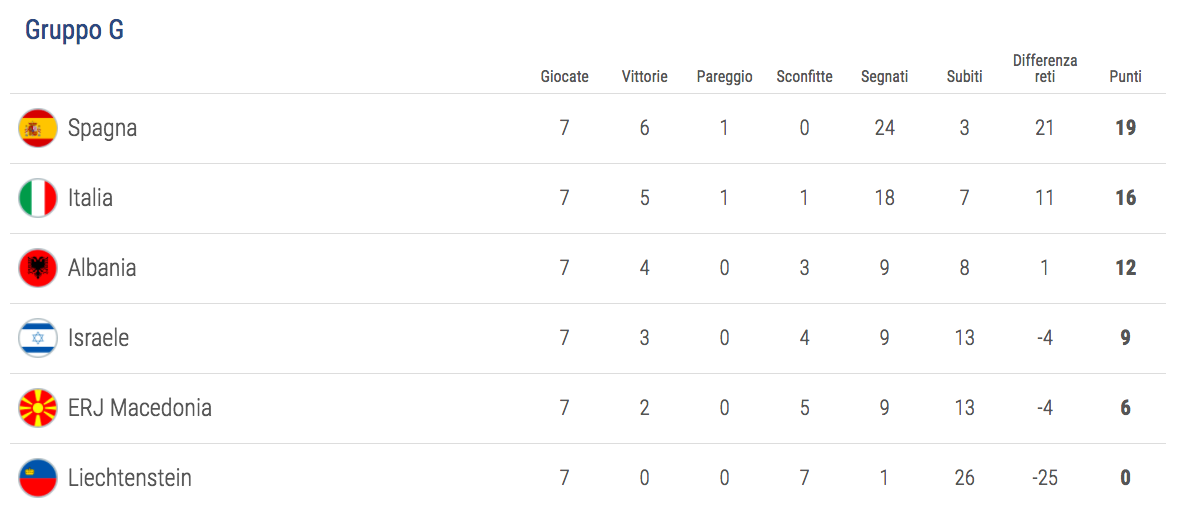Click the Differenza reti column header
1180x520 pixels.
click(1045, 69)
